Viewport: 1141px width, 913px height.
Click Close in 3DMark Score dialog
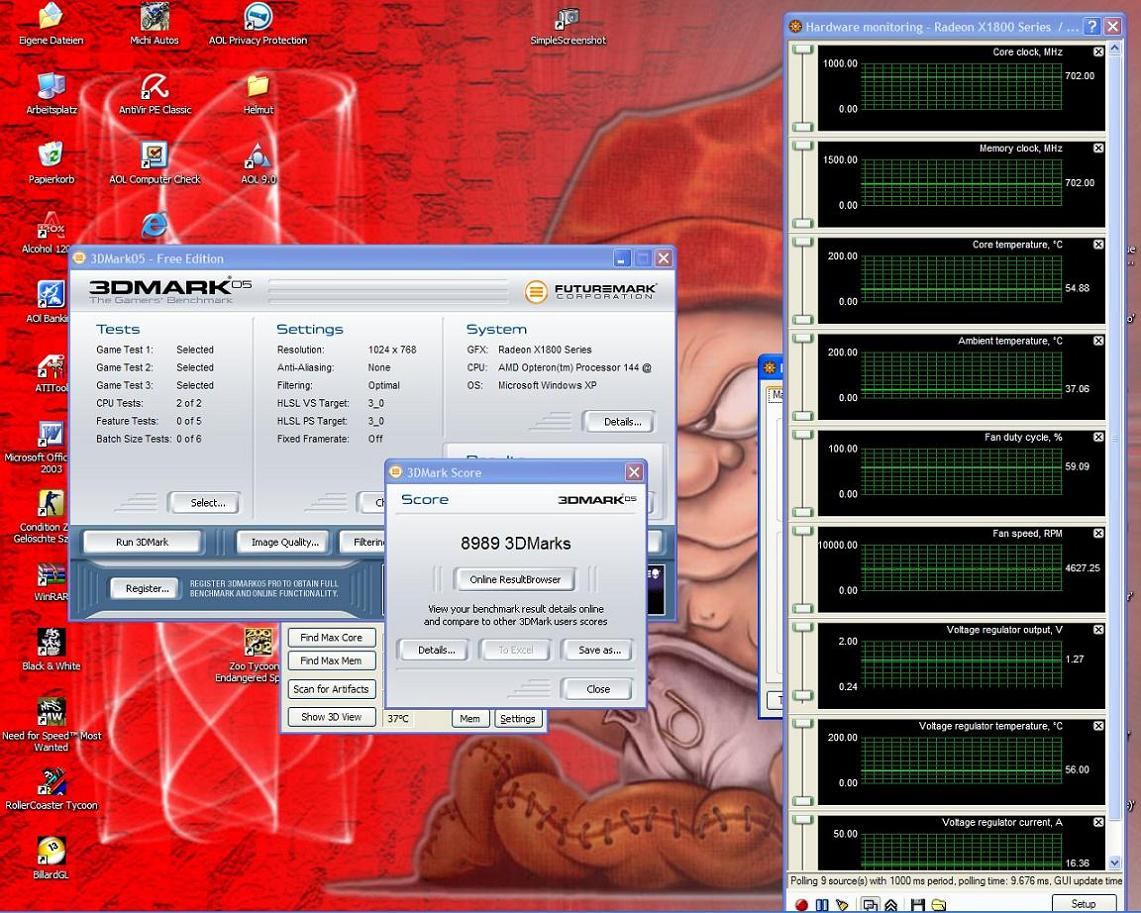597,689
